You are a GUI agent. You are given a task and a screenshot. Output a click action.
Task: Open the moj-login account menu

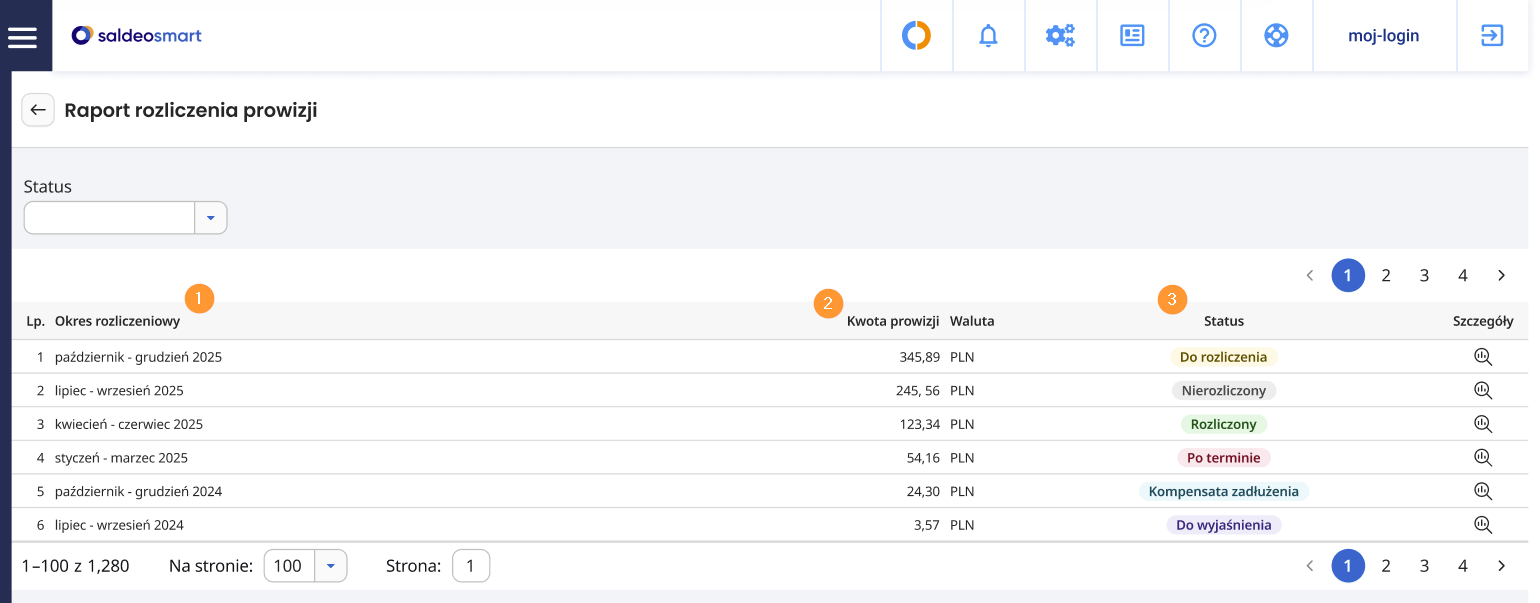click(x=1384, y=36)
